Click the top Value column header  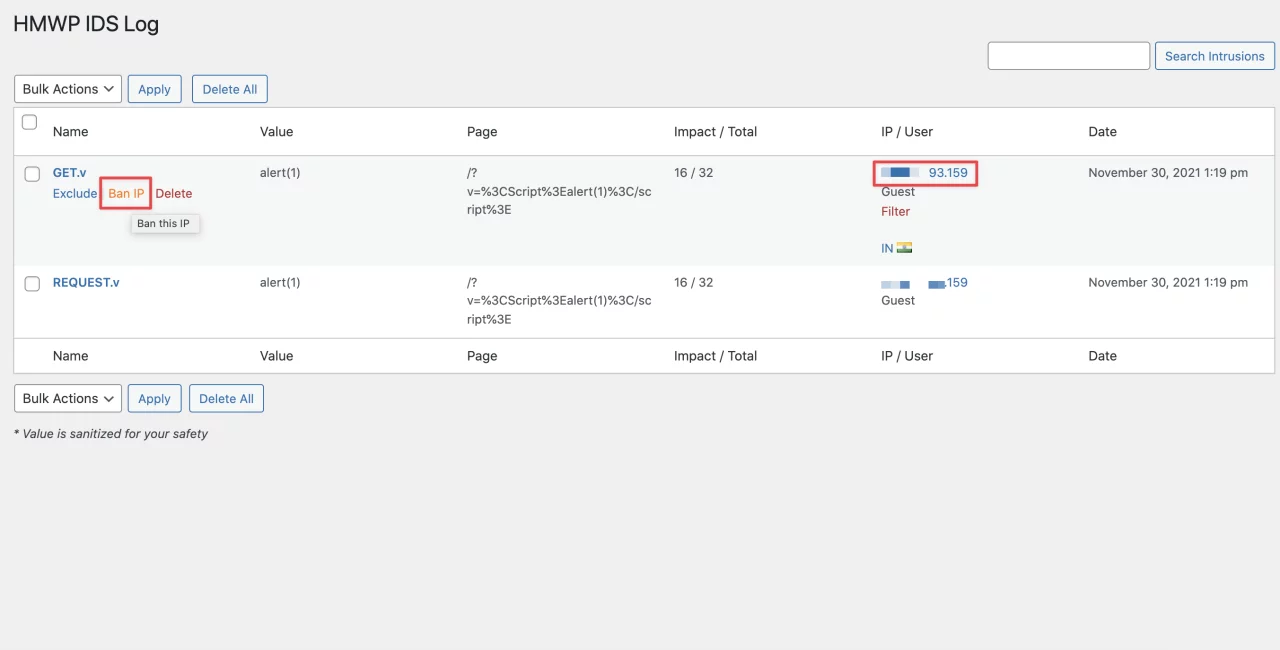coord(277,132)
